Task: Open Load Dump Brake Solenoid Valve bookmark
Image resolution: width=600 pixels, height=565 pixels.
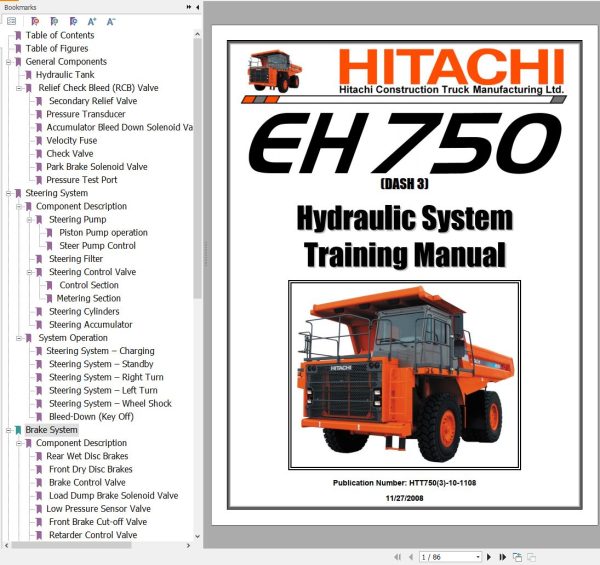Action: coord(114,495)
